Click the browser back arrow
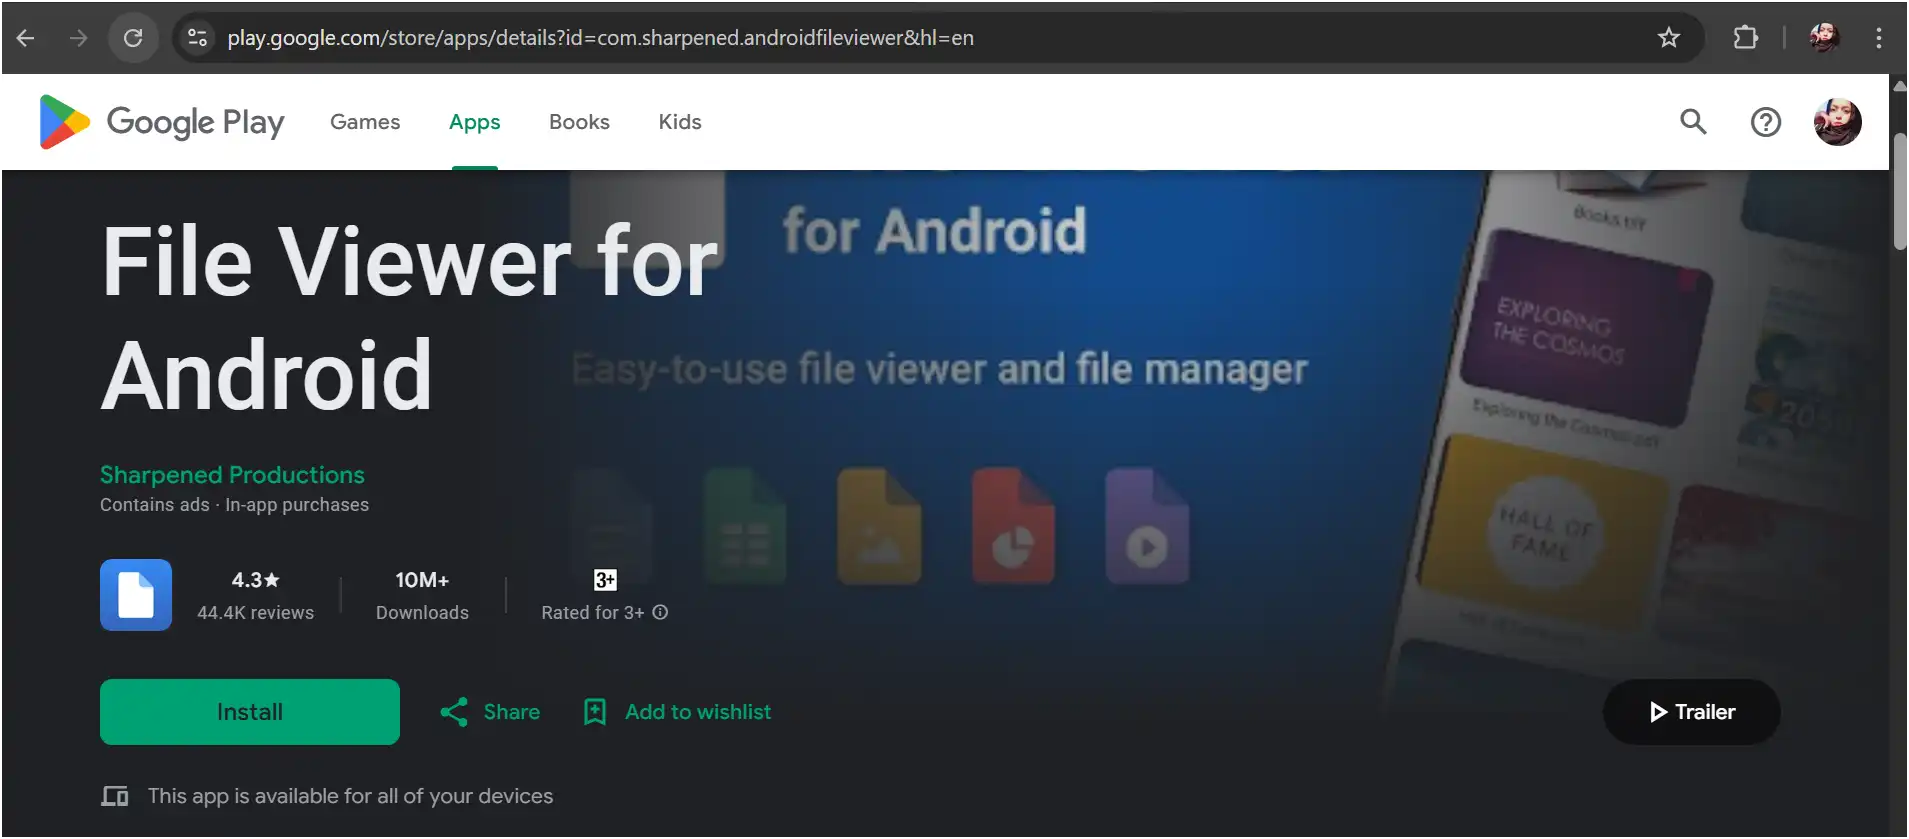Viewport: 1909px width, 839px height. point(26,38)
